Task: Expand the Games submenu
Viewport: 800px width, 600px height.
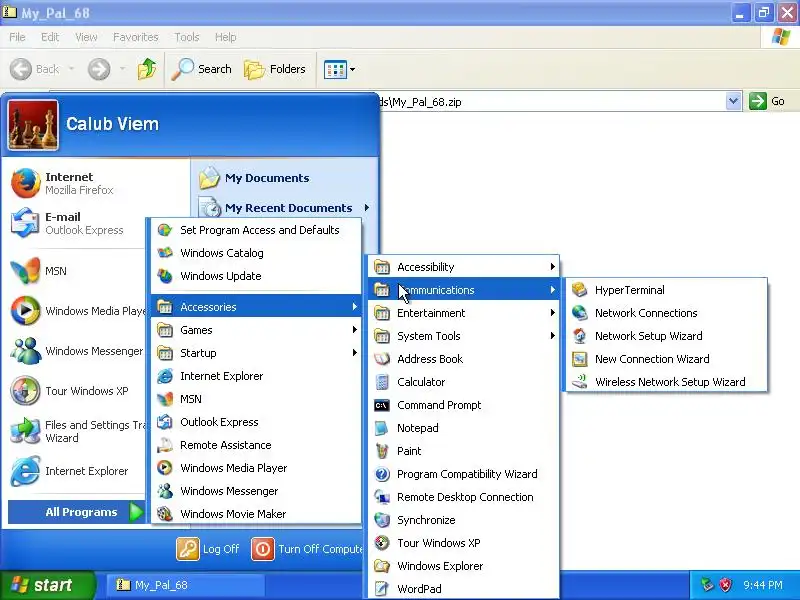Action: pos(256,330)
